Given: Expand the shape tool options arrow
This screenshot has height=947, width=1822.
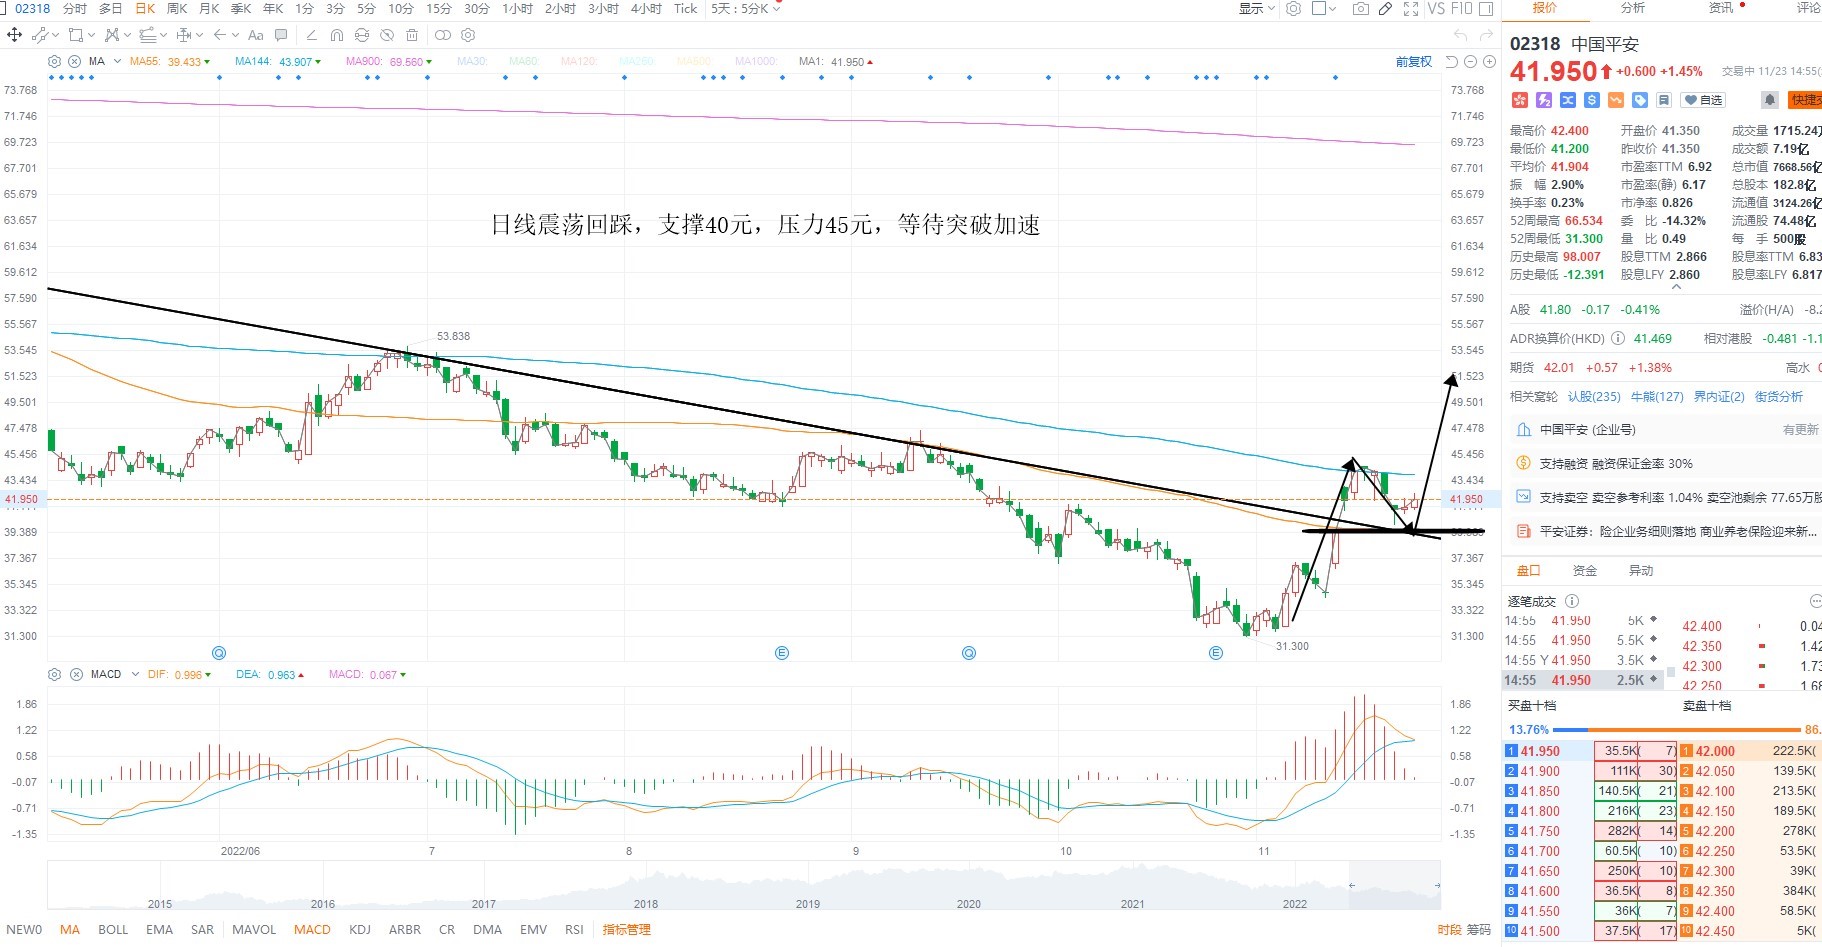Looking at the screenshot, I should pyautogui.click(x=91, y=35).
